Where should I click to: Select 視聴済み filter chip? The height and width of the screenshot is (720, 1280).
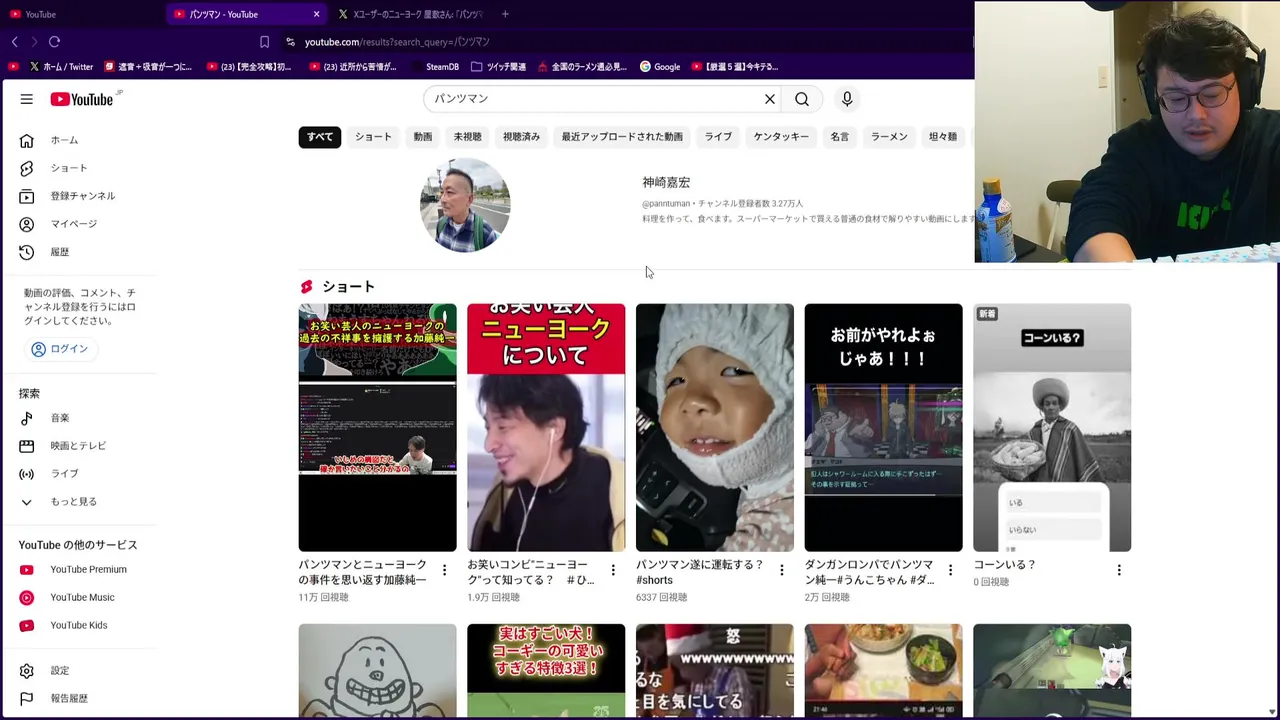[x=521, y=137]
